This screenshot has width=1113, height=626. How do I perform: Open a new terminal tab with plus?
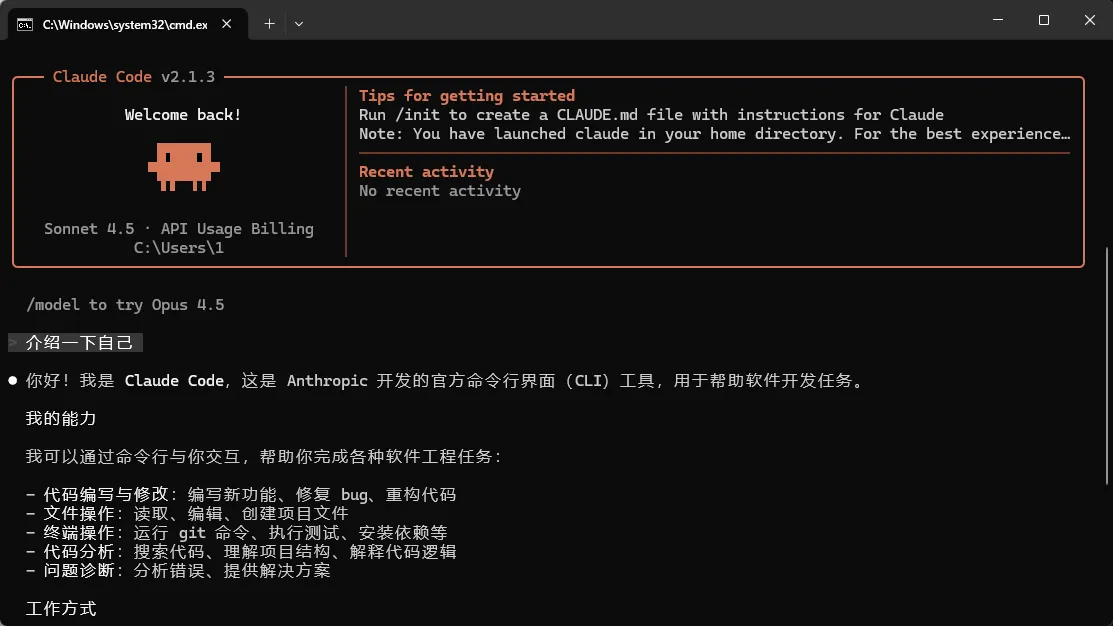tap(269, 24)
